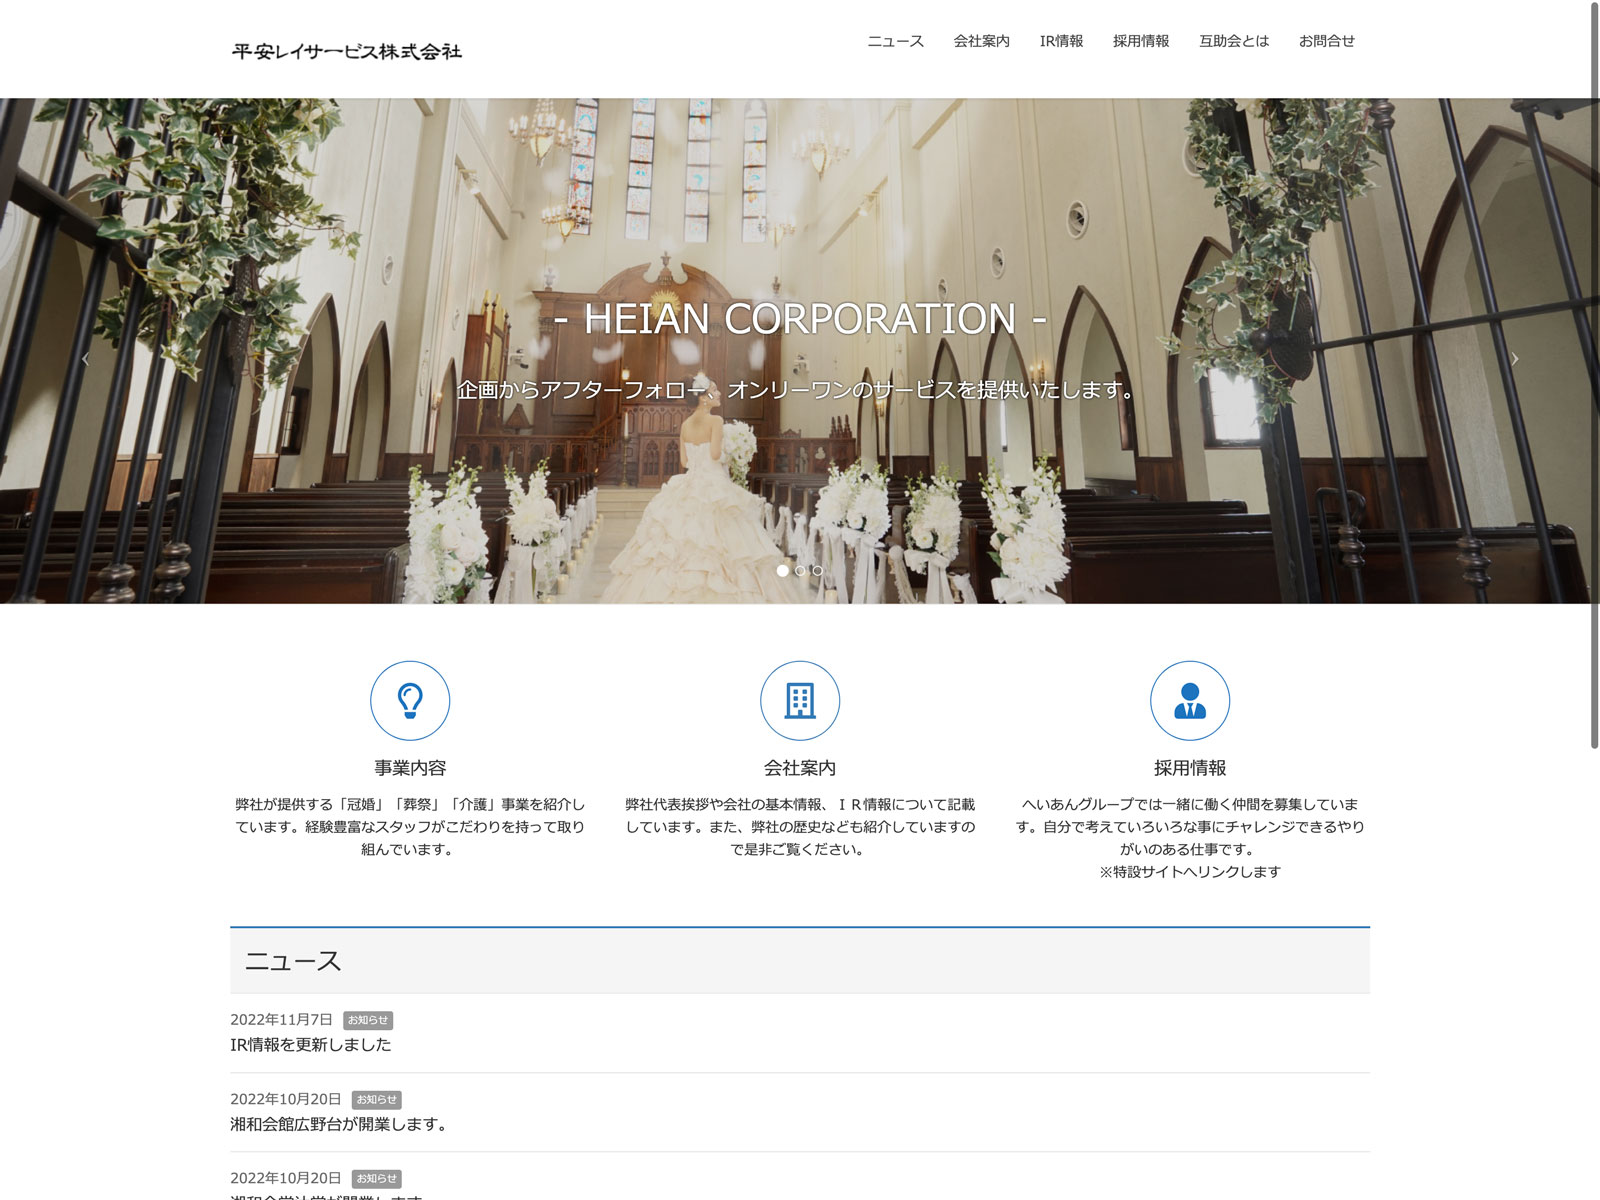Open the 湘和会館広野台が開業します news article

coord(339,1124)
